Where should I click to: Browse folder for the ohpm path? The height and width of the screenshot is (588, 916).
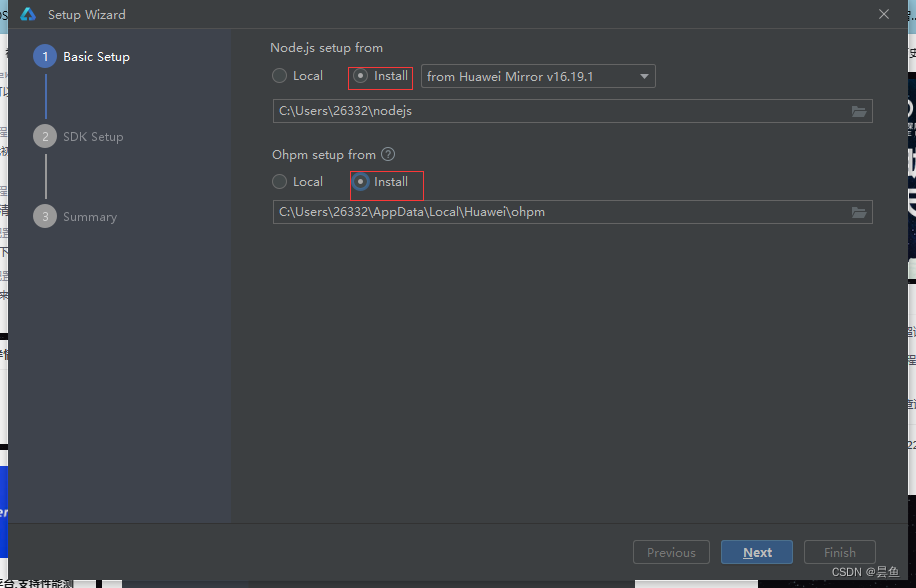[x=858, y=213]
